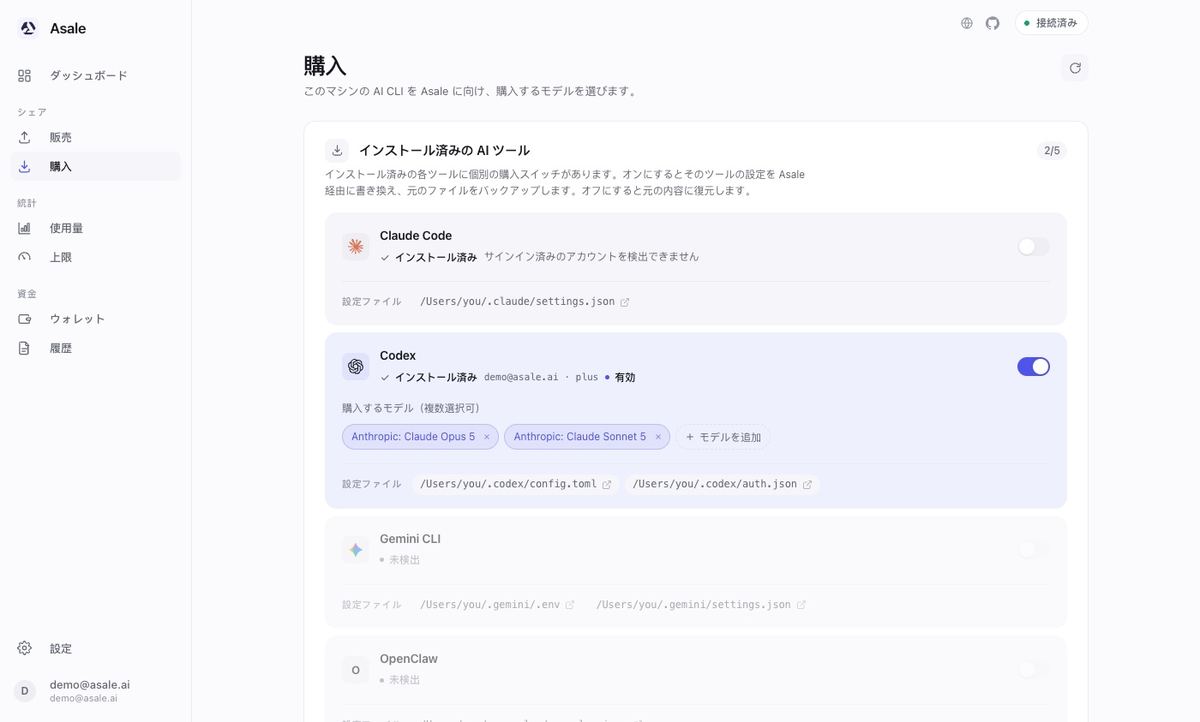Open 使用量 statistics page

[96, 229]
